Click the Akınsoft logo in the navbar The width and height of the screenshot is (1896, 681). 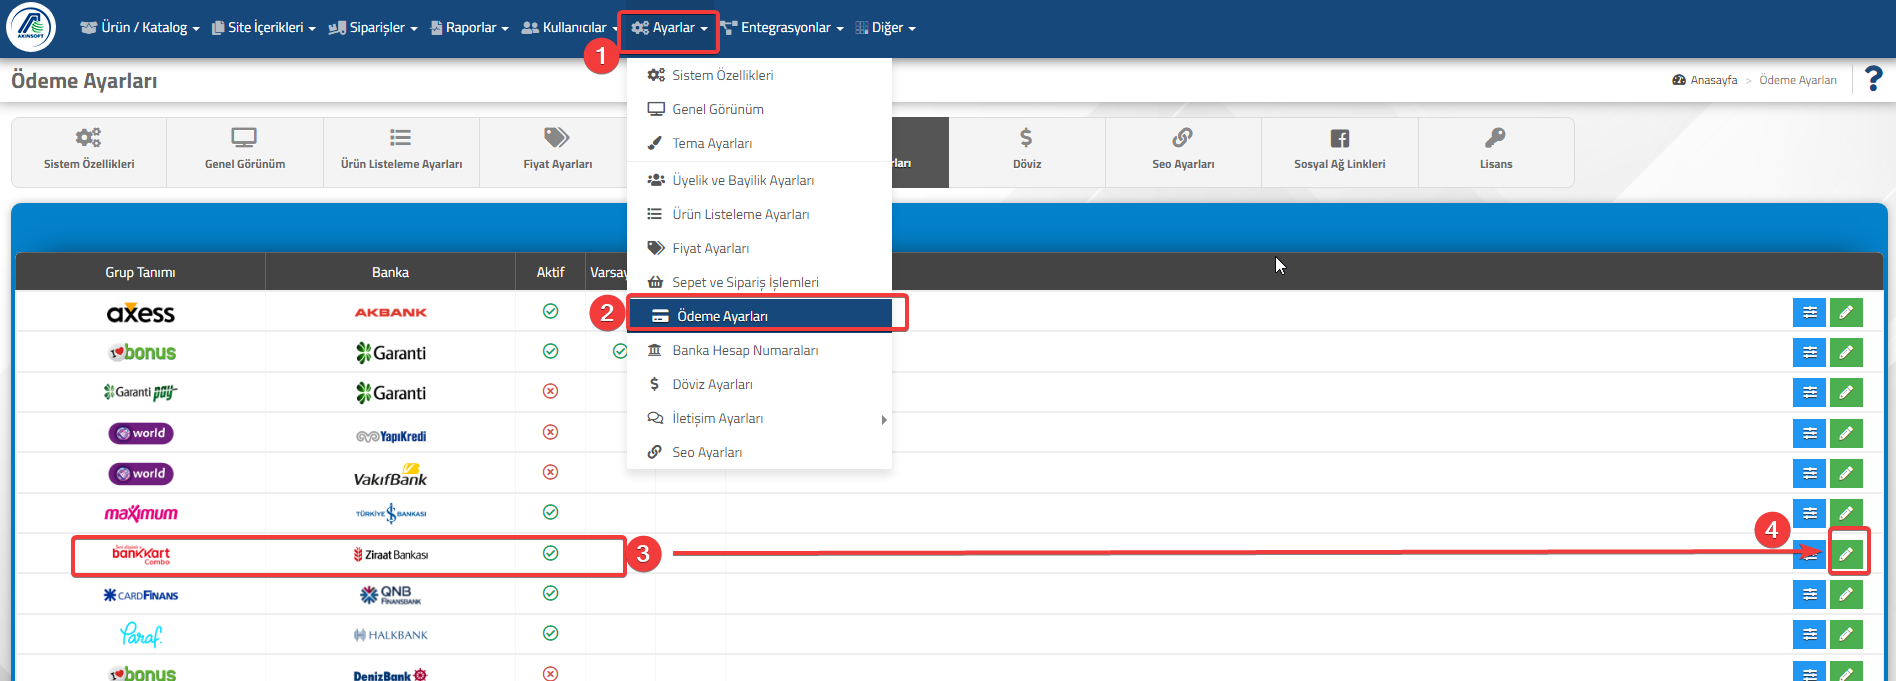[31, 27]
